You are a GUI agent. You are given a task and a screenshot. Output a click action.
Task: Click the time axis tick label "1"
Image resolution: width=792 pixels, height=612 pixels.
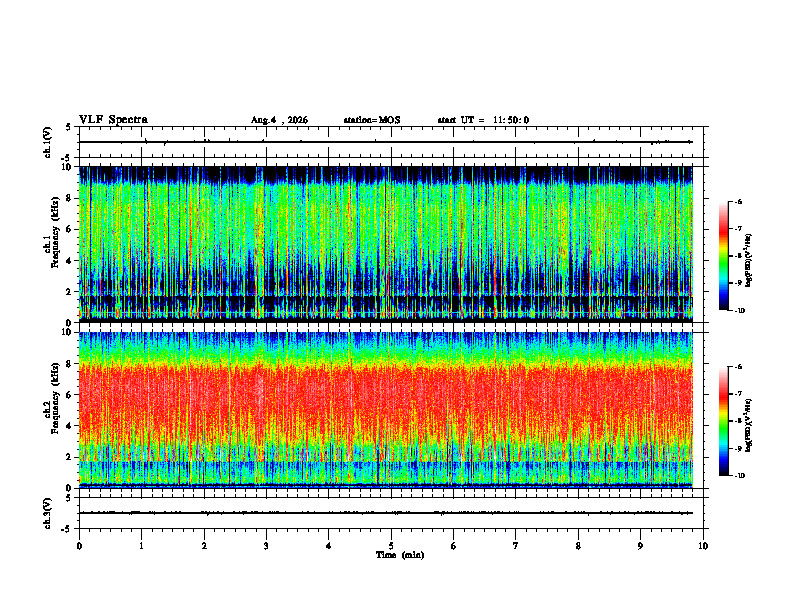point(141,546)
